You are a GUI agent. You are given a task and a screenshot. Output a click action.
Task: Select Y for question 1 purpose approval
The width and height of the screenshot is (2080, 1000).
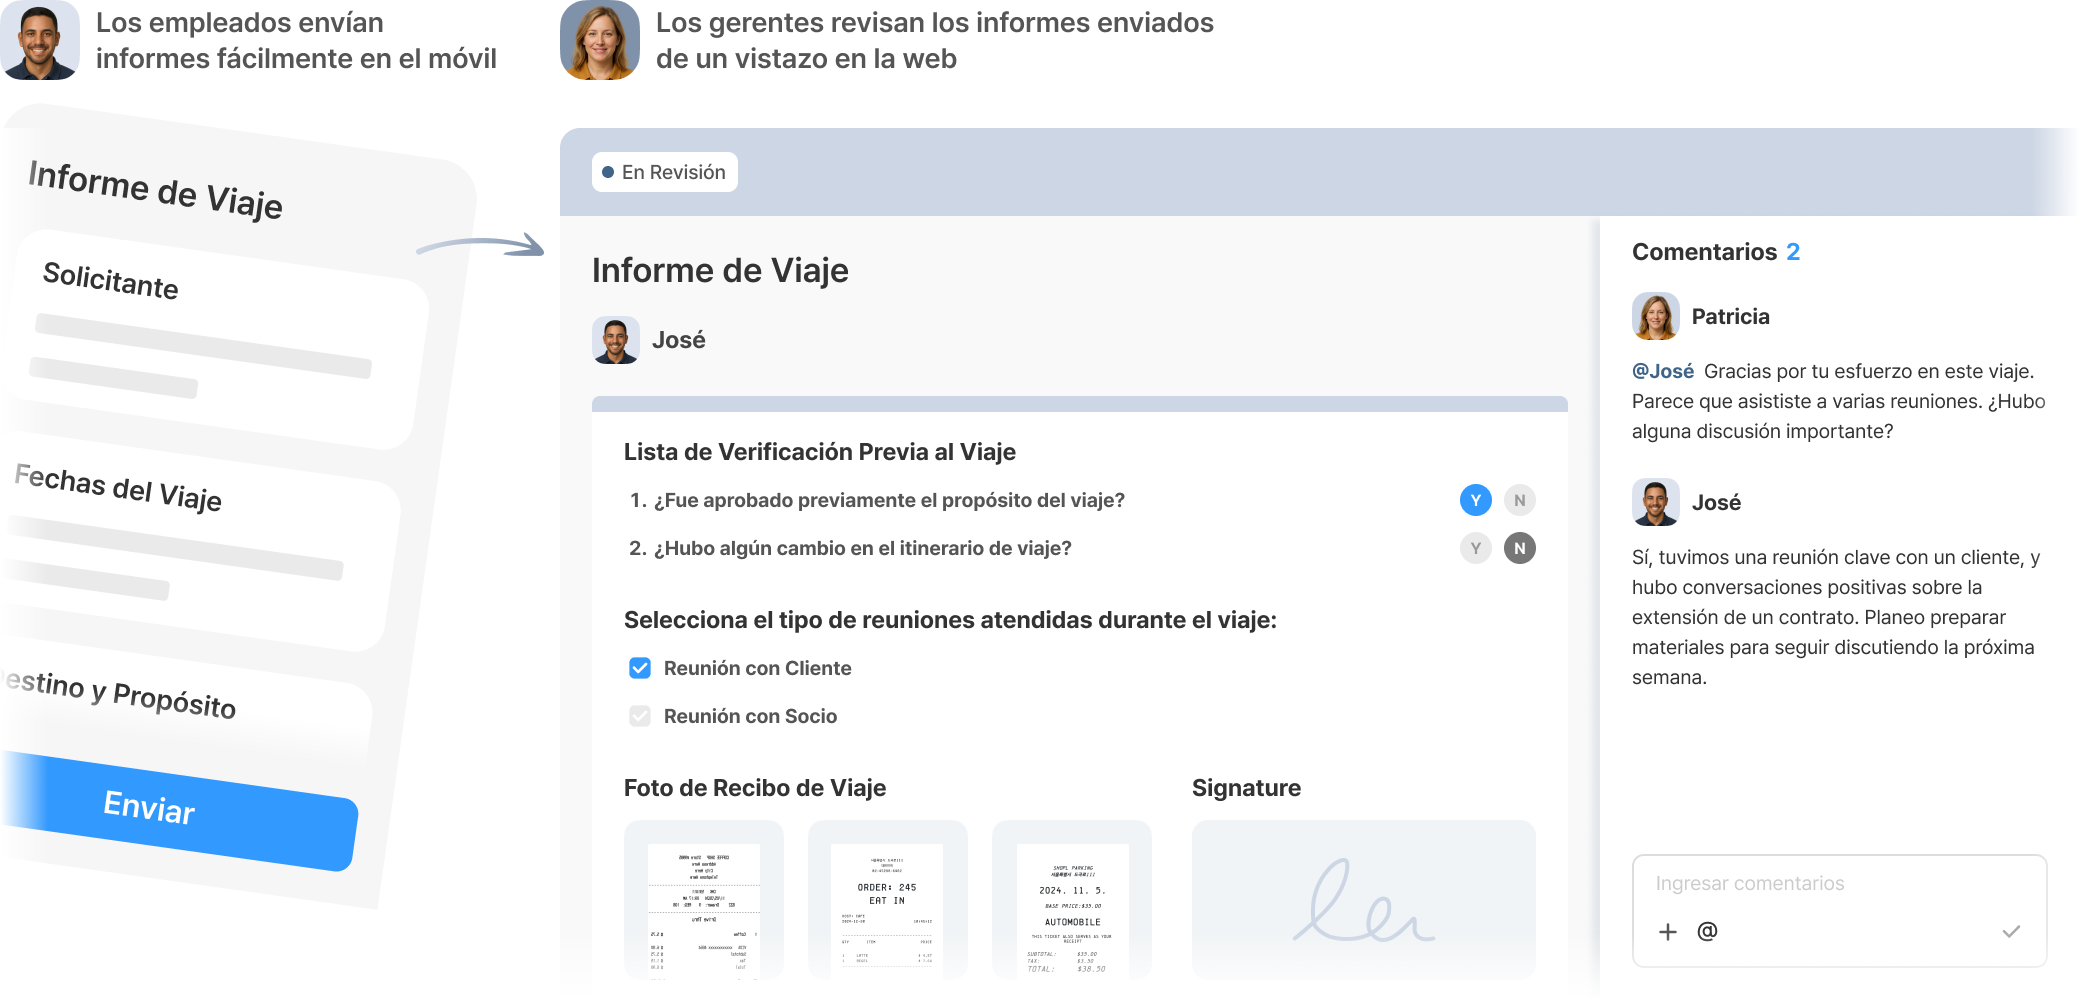point(1476,500)
